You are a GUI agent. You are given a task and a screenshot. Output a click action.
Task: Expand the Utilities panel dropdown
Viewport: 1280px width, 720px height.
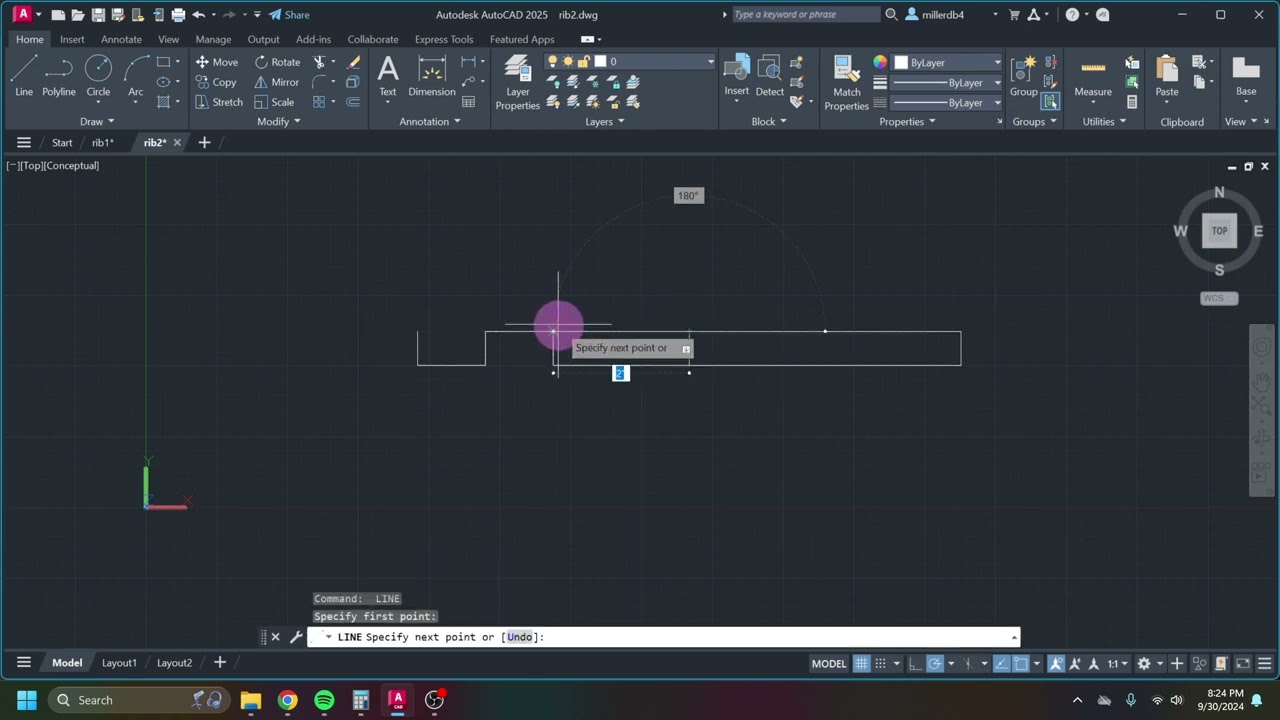(x=1104, y=122)
